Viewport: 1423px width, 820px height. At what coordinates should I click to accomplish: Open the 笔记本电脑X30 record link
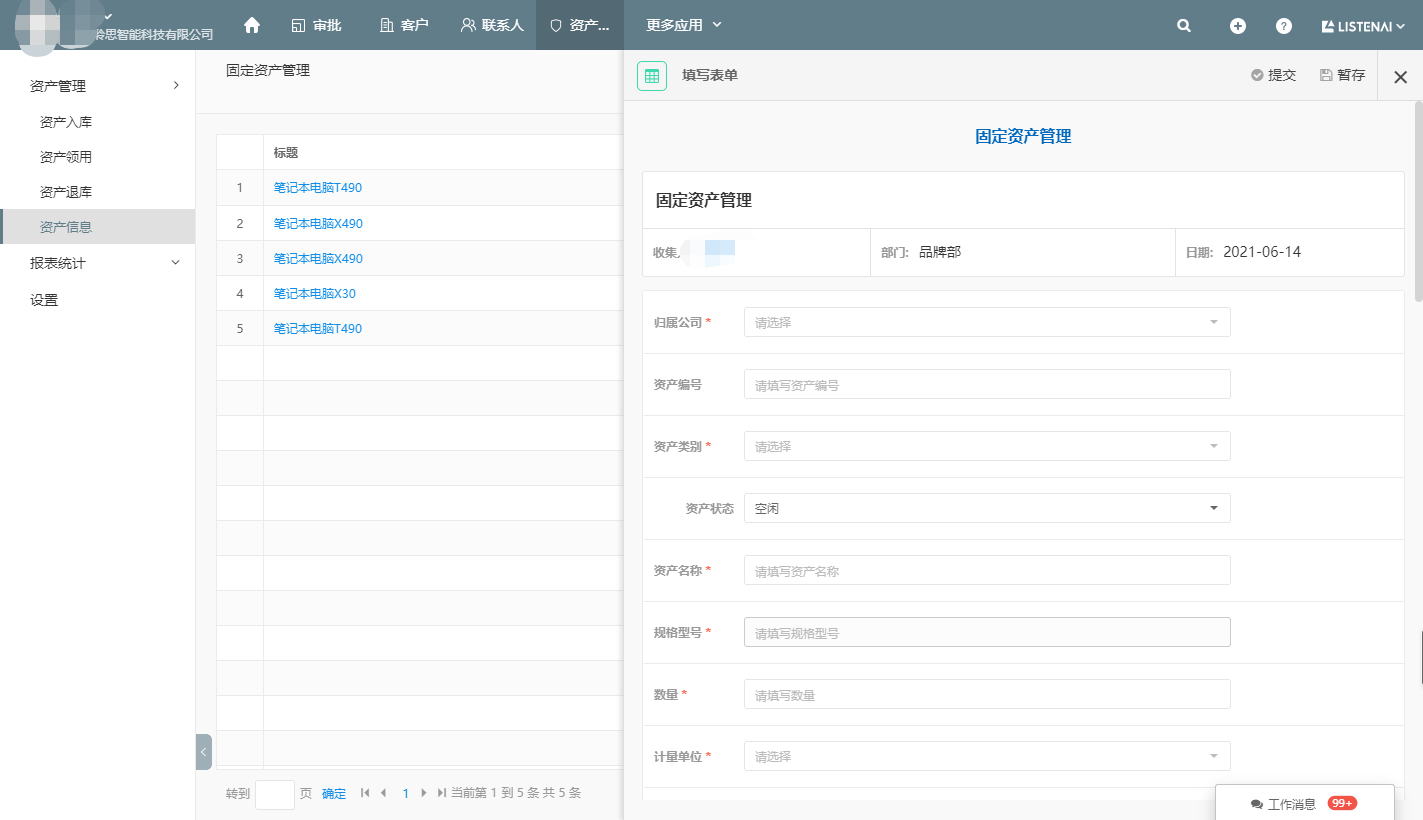315,293
